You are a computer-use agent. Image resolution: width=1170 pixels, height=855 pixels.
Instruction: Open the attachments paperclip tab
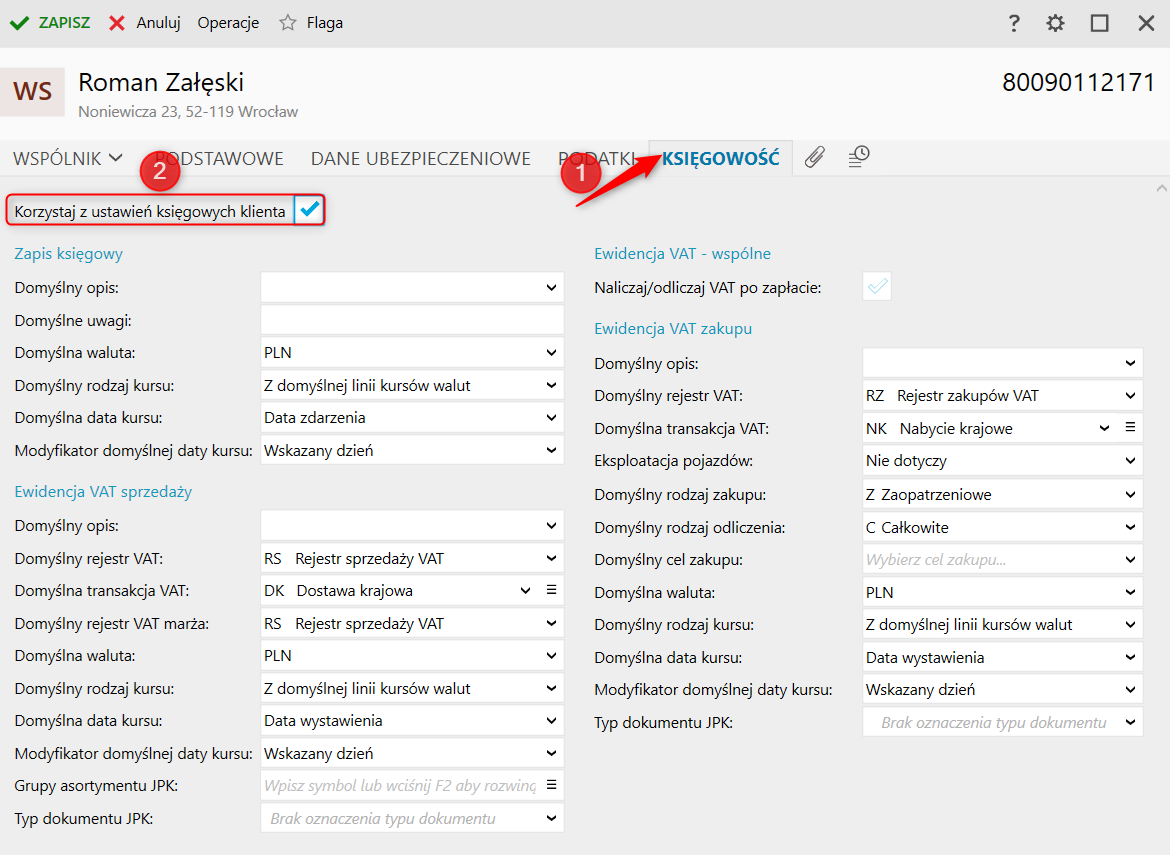point(815,157)
